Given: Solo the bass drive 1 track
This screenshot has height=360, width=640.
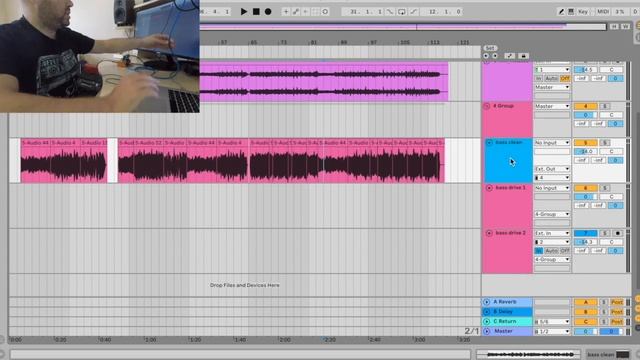Looking at the screenshot, I should coord(605,188).
